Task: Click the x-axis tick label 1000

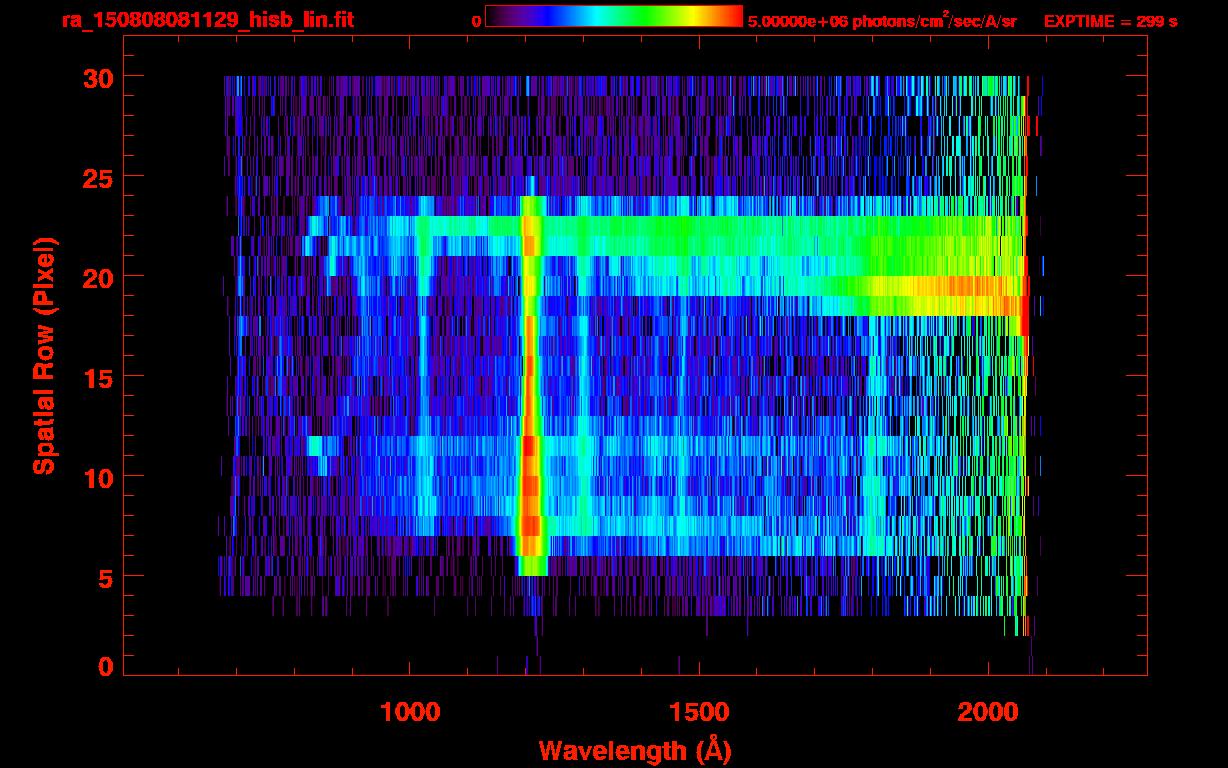Action: pos(410,711)
